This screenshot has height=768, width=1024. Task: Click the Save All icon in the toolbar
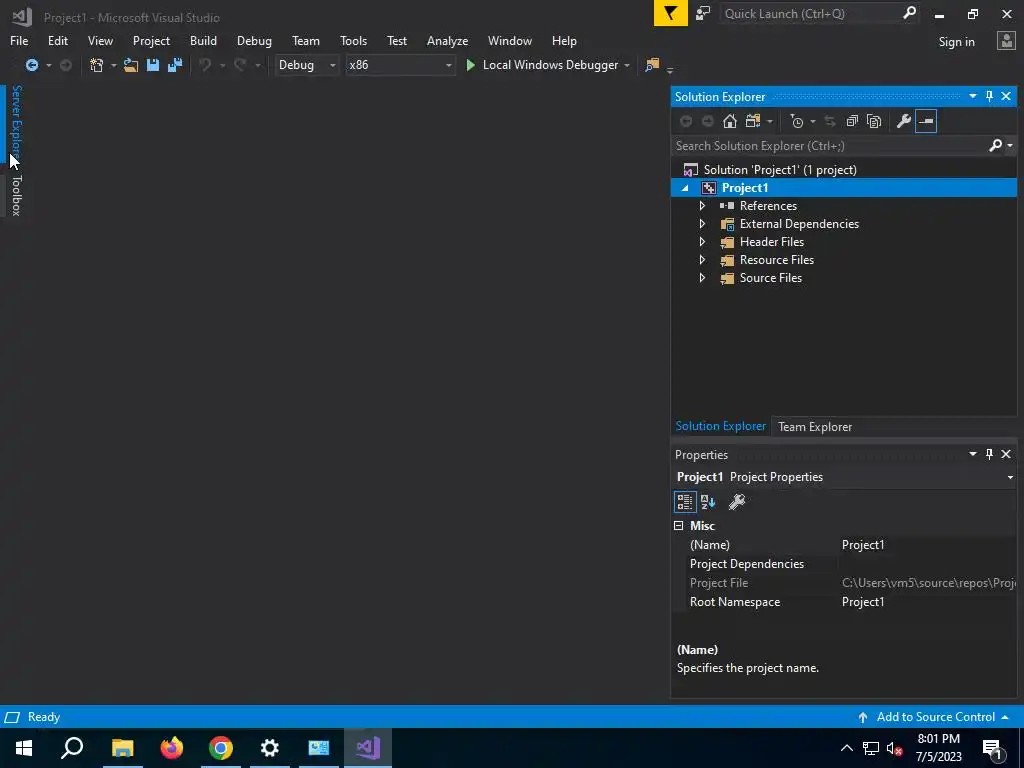pos(175,65)
